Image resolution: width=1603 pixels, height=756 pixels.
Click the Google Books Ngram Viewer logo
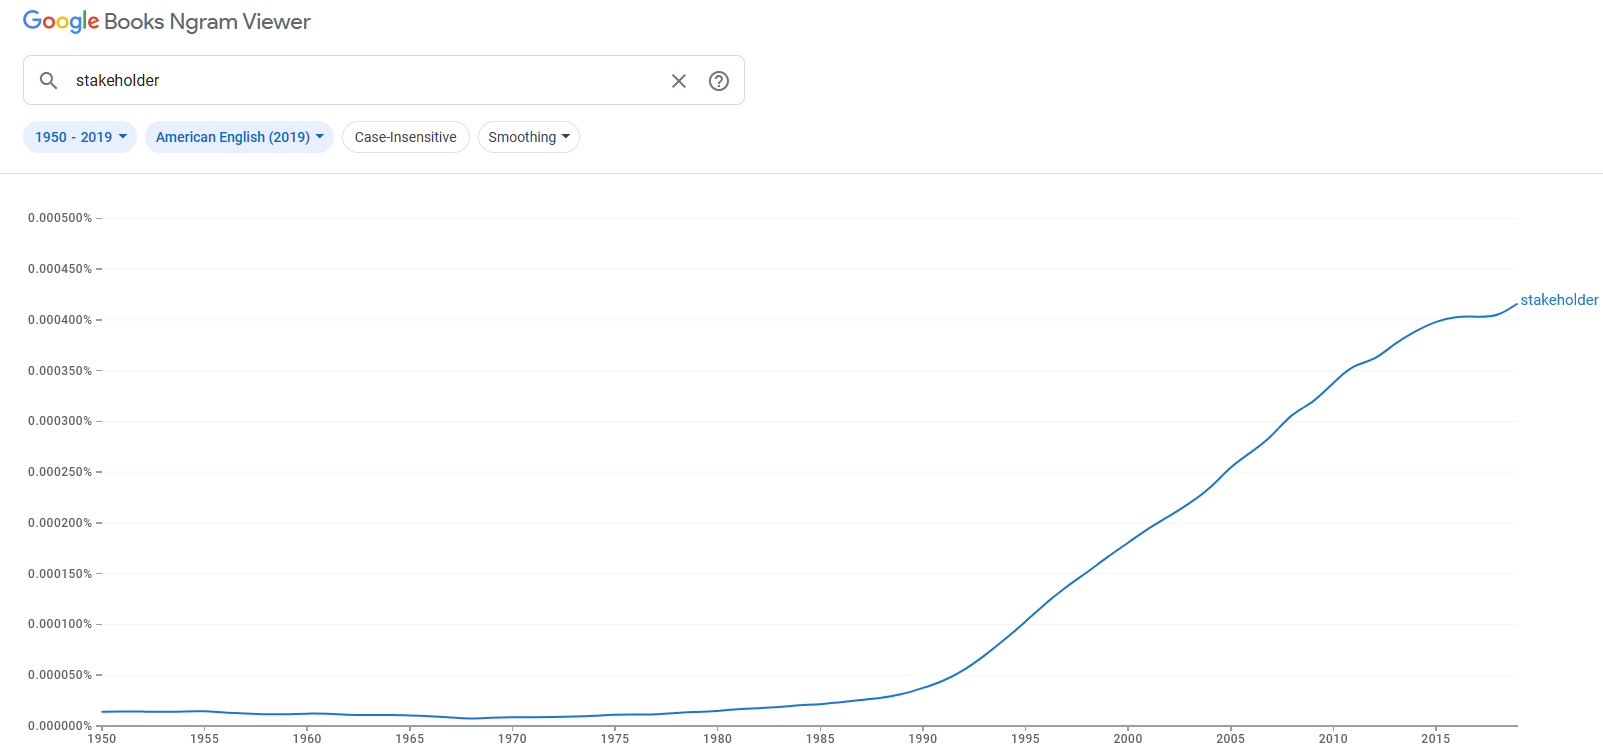(x=167, y=22)
